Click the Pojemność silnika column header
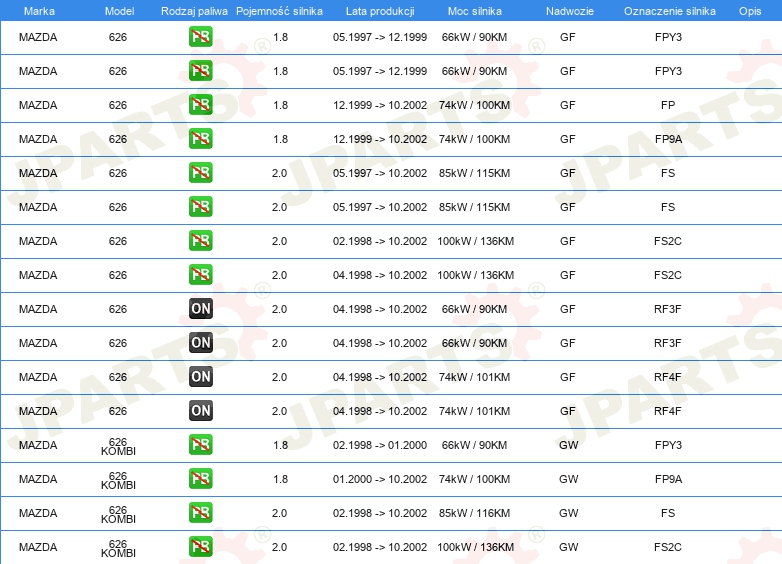This screenshot has height=564, width=782. coord(279,11)
